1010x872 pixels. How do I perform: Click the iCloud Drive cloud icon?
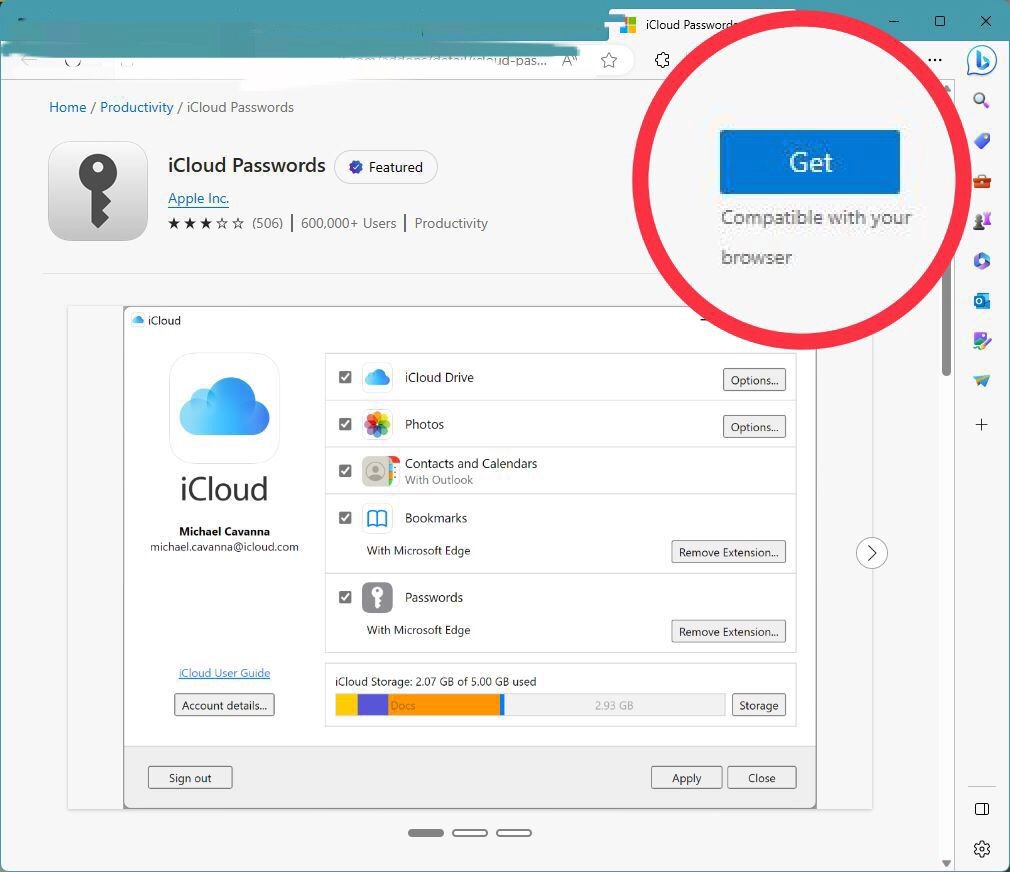pos(377,377)
